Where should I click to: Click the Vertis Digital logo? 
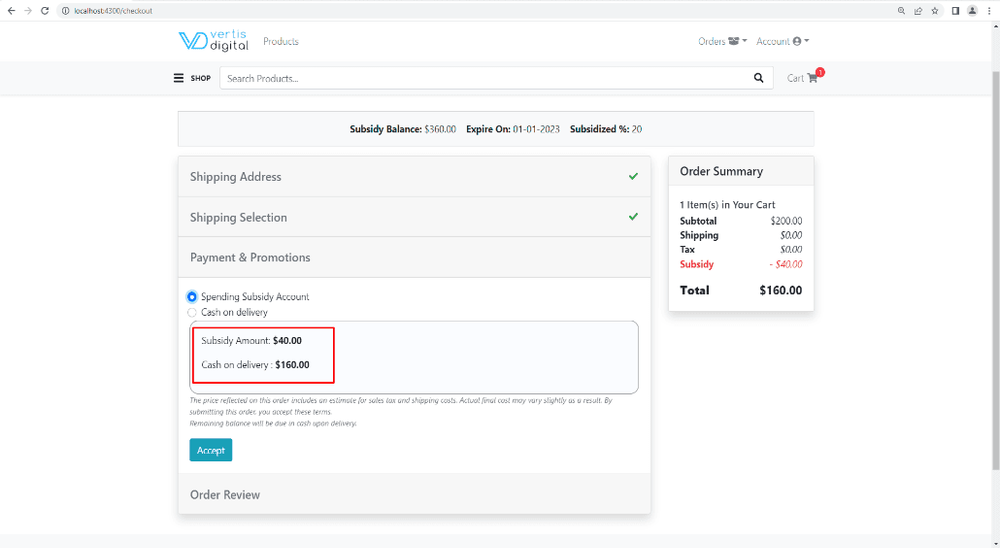213,41
